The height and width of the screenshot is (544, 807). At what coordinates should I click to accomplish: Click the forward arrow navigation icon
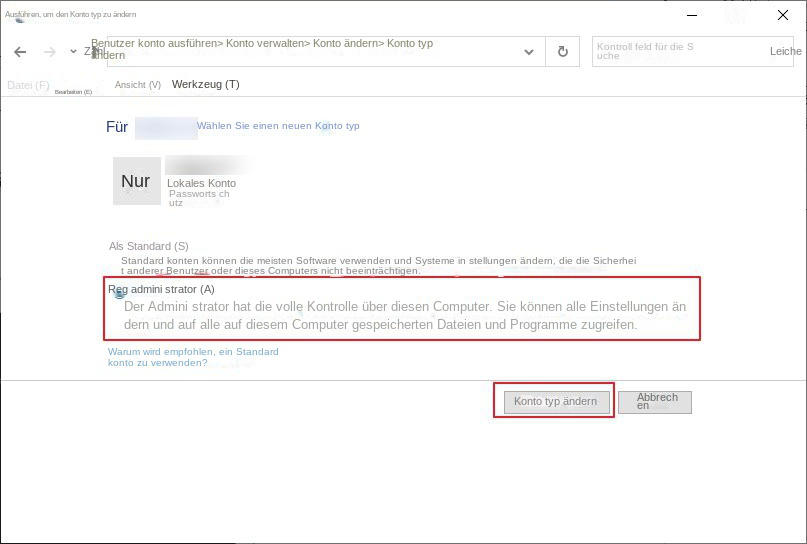(x=49, y=52)
